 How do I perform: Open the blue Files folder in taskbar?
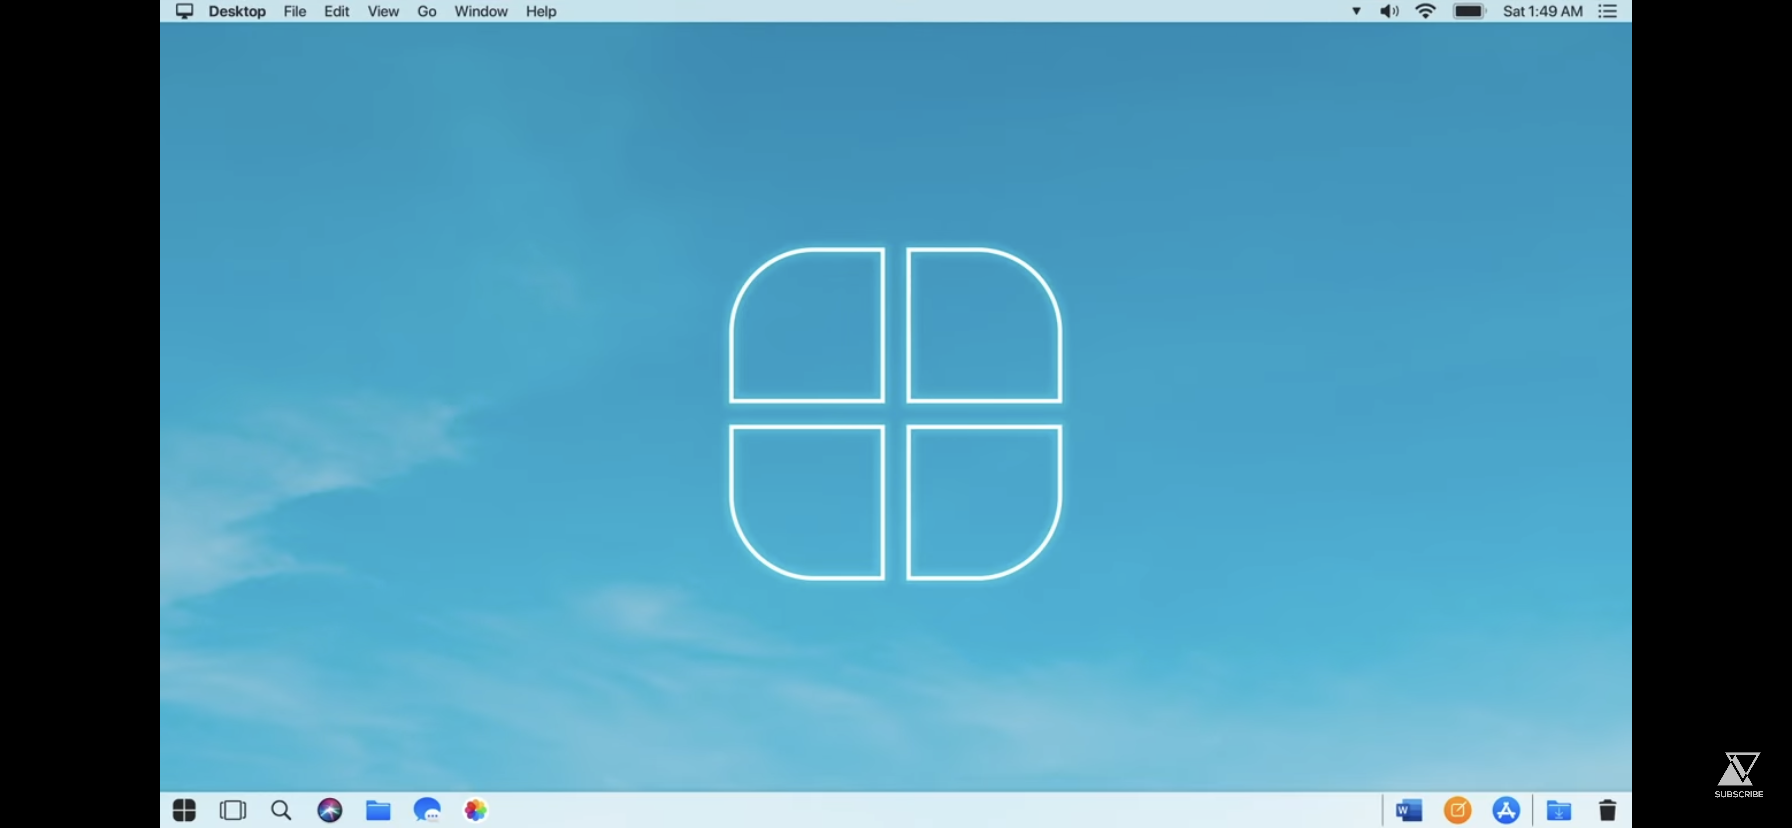pos(378,810)
